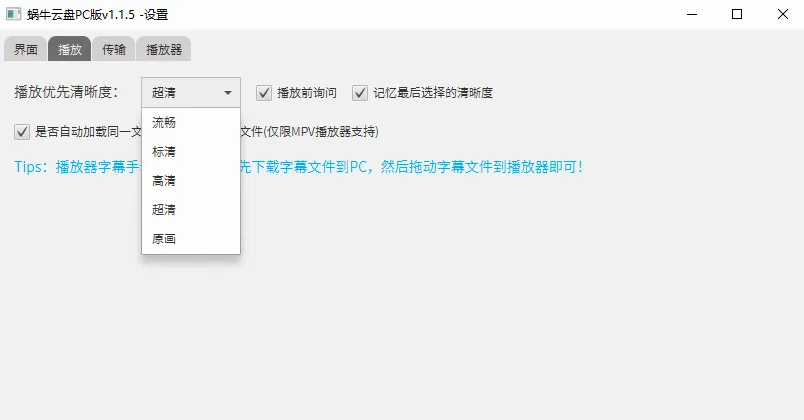Choose 标清 from the quality list
The image size is (804, 420).
(191, 152)
